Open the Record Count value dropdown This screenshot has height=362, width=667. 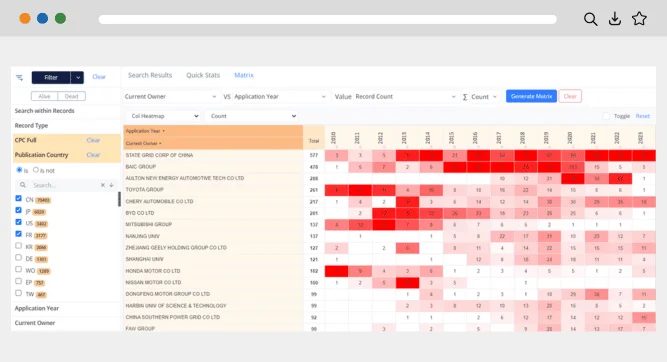click(x=405, y=97)
